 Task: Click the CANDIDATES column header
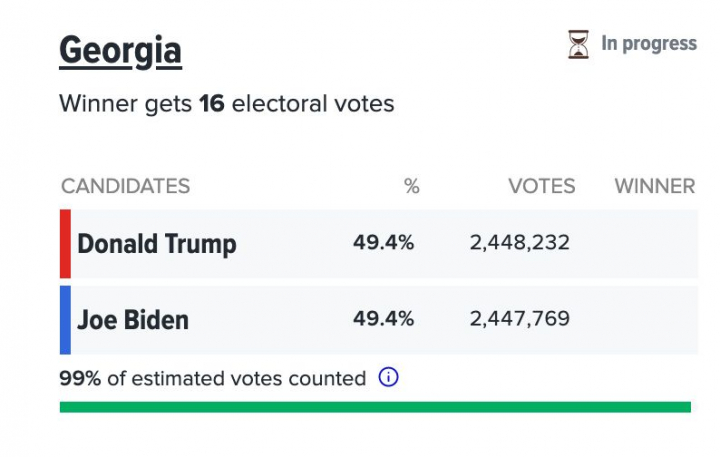pyautogui.click(x=125, y=186)
